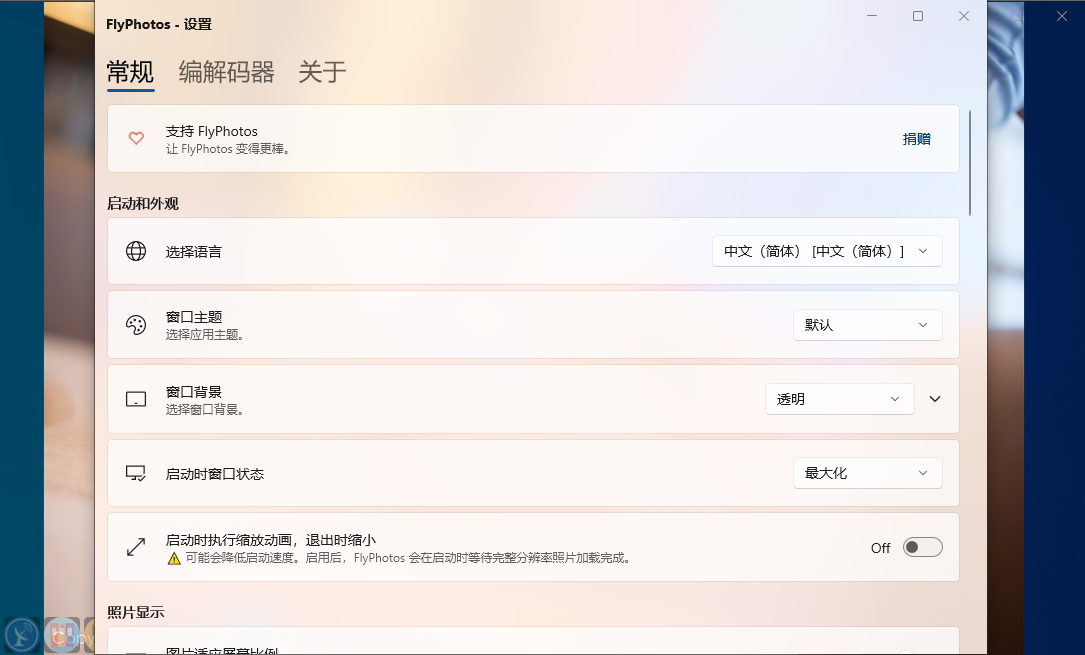The height and width of the screenshot is (655, 1085).
Task: Click the 选择窗口背景 description text
Action: (205, 409)
